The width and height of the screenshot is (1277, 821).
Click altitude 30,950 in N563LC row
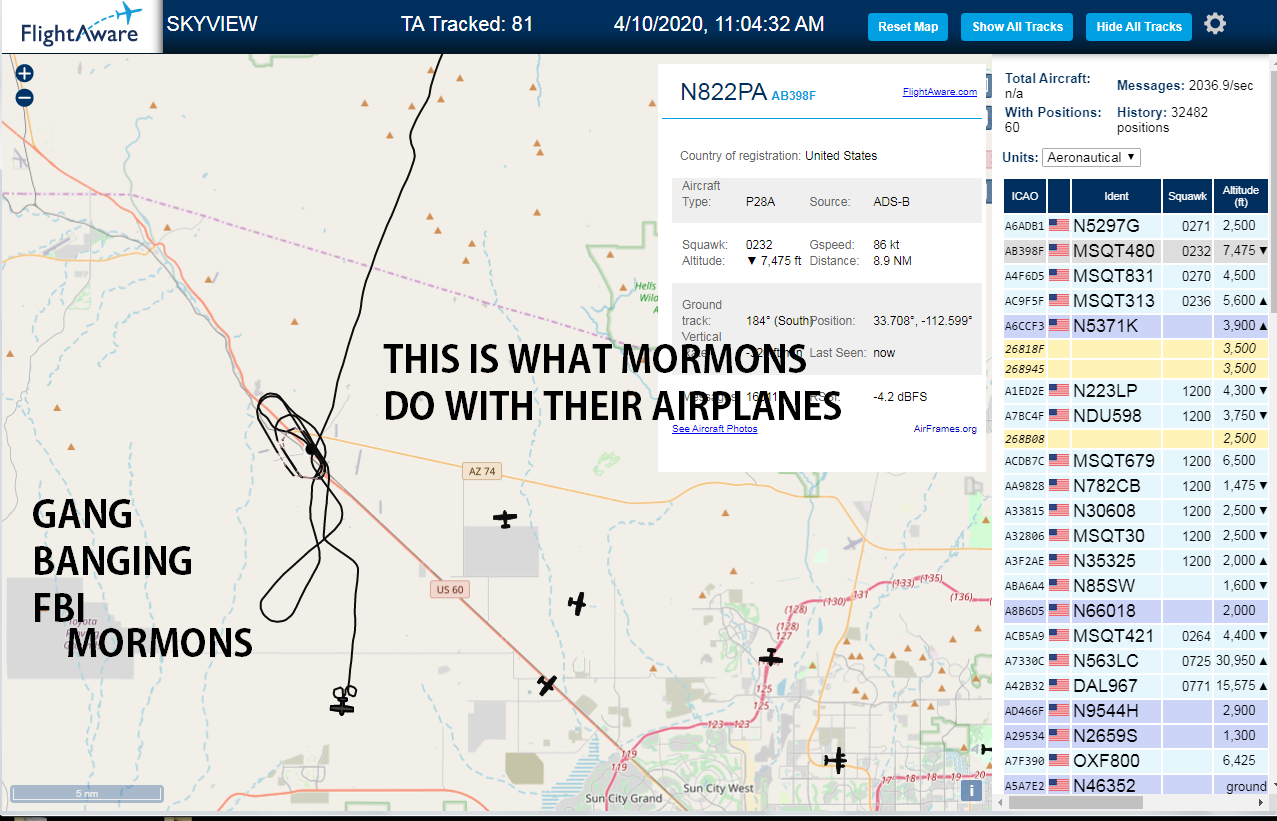[1234, 661]
